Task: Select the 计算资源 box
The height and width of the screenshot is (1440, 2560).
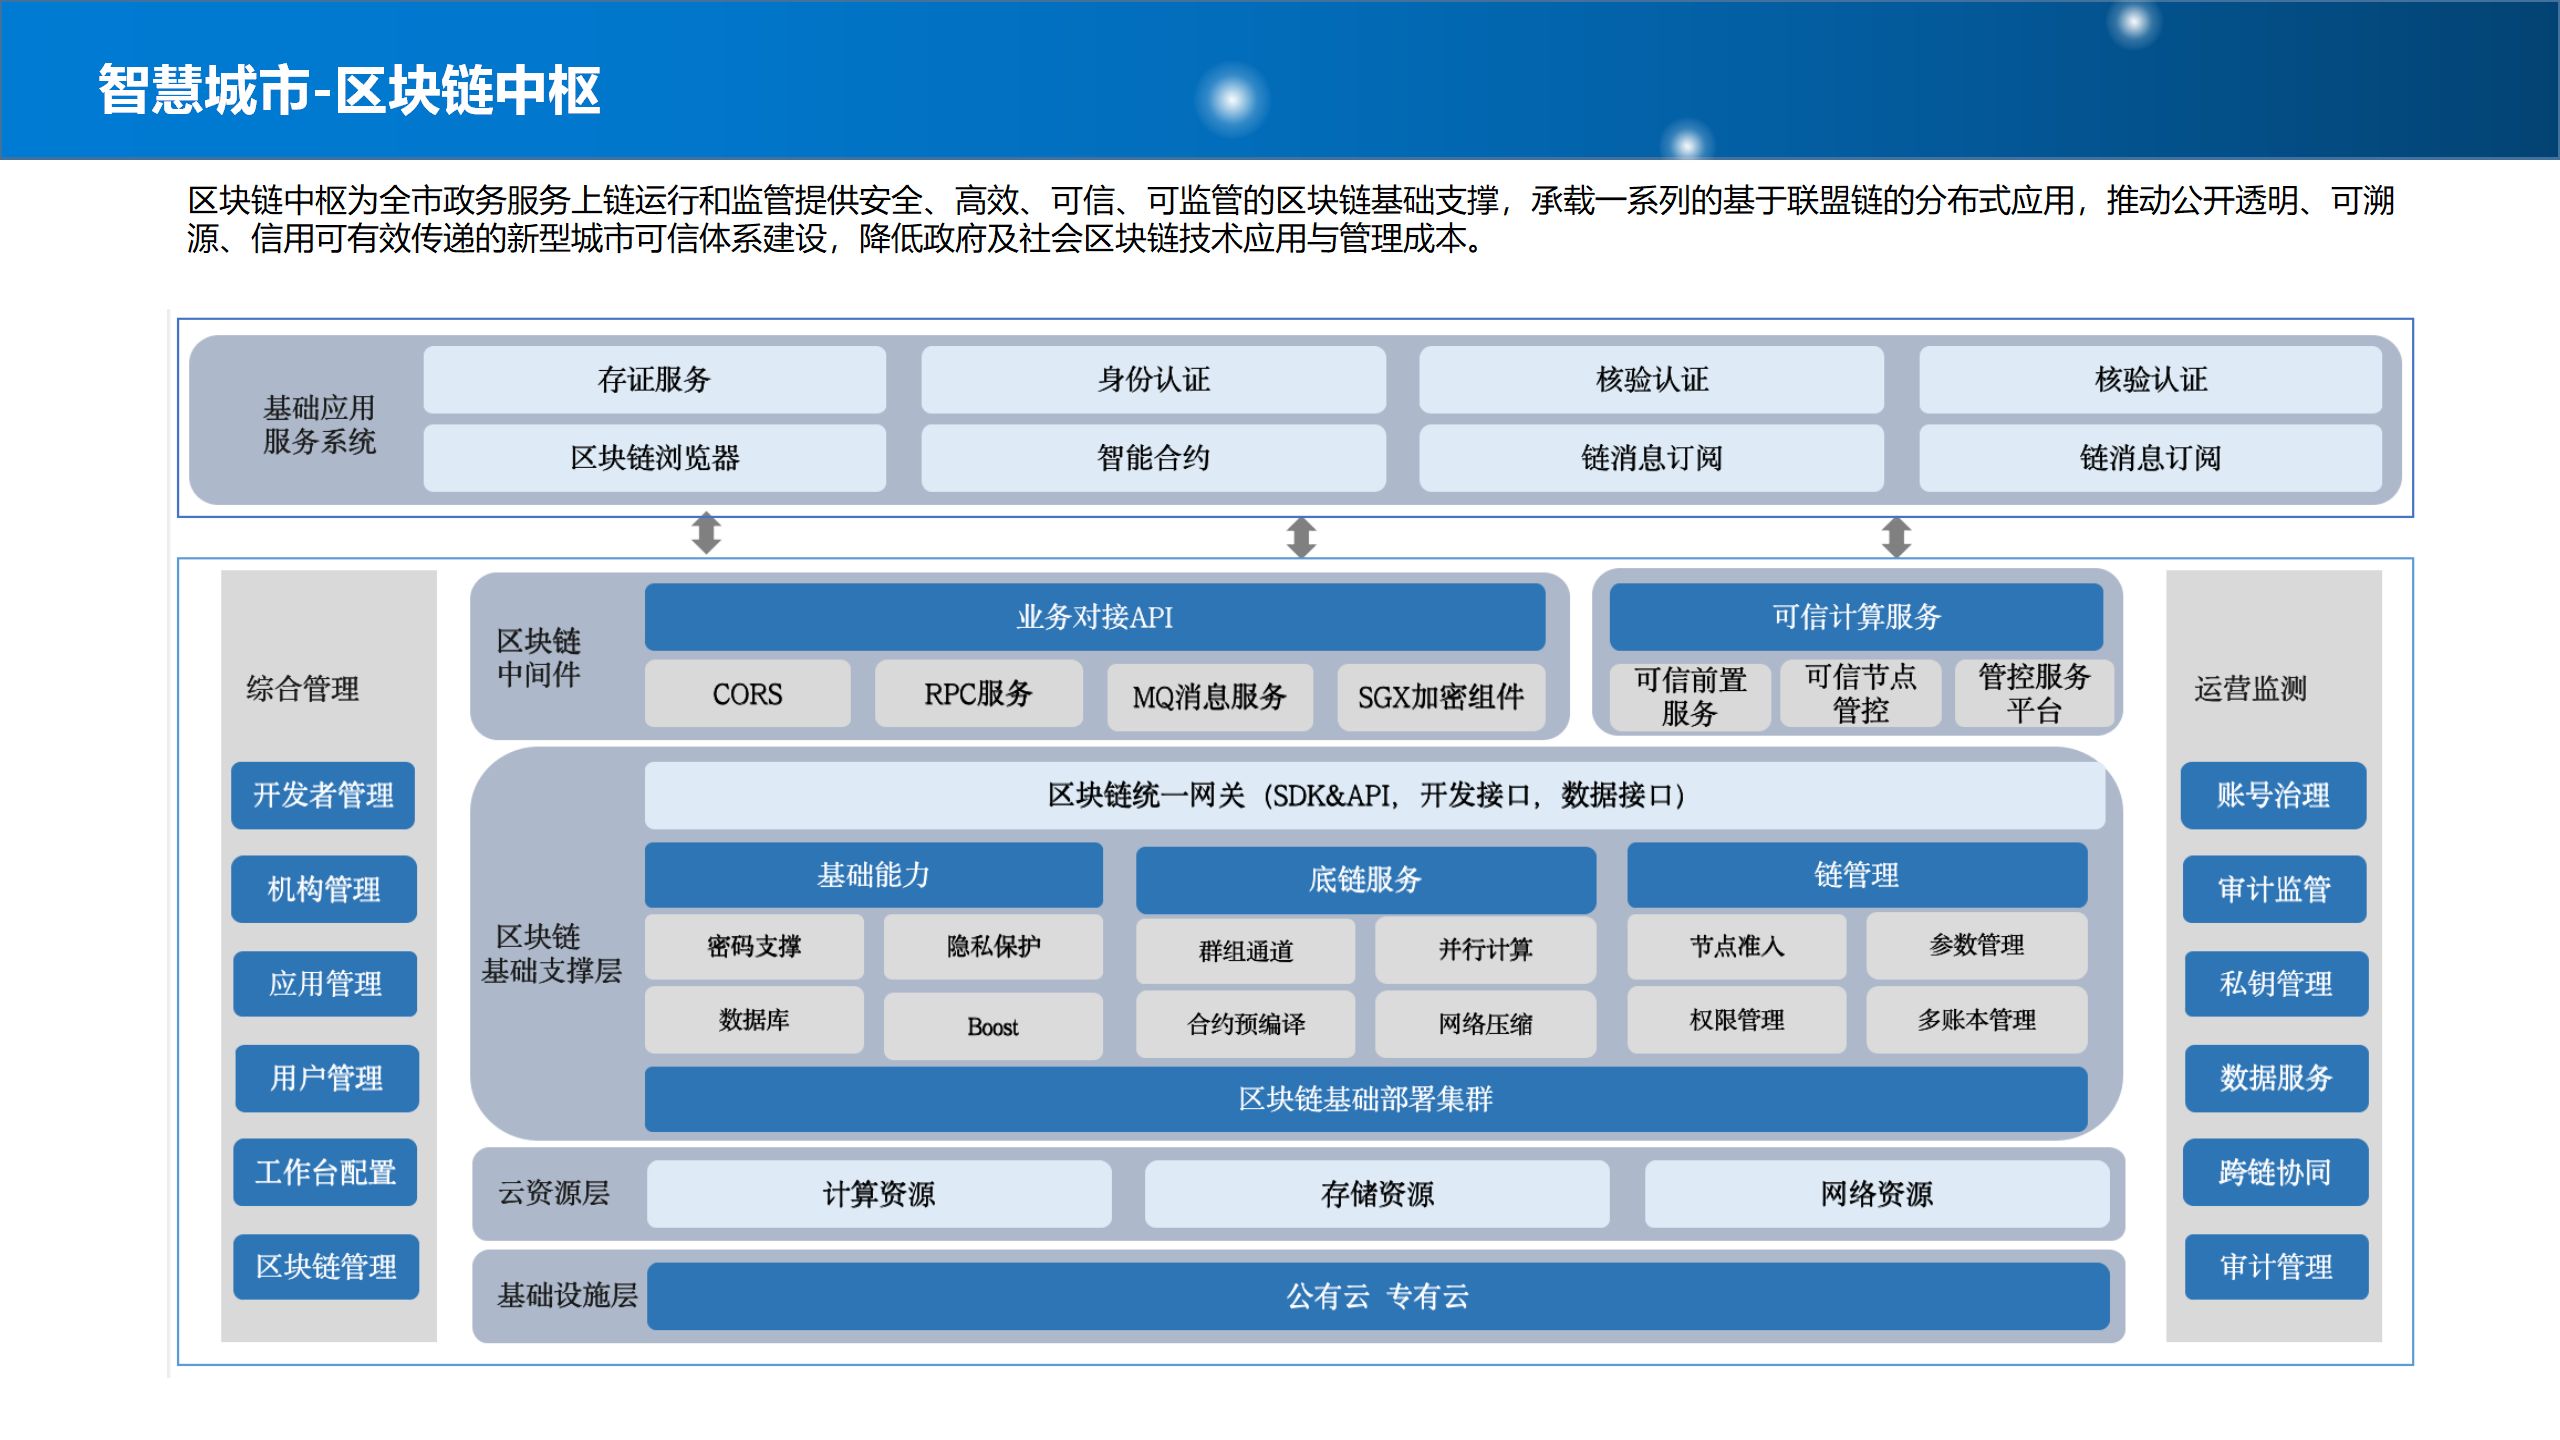Action: 879,1194
